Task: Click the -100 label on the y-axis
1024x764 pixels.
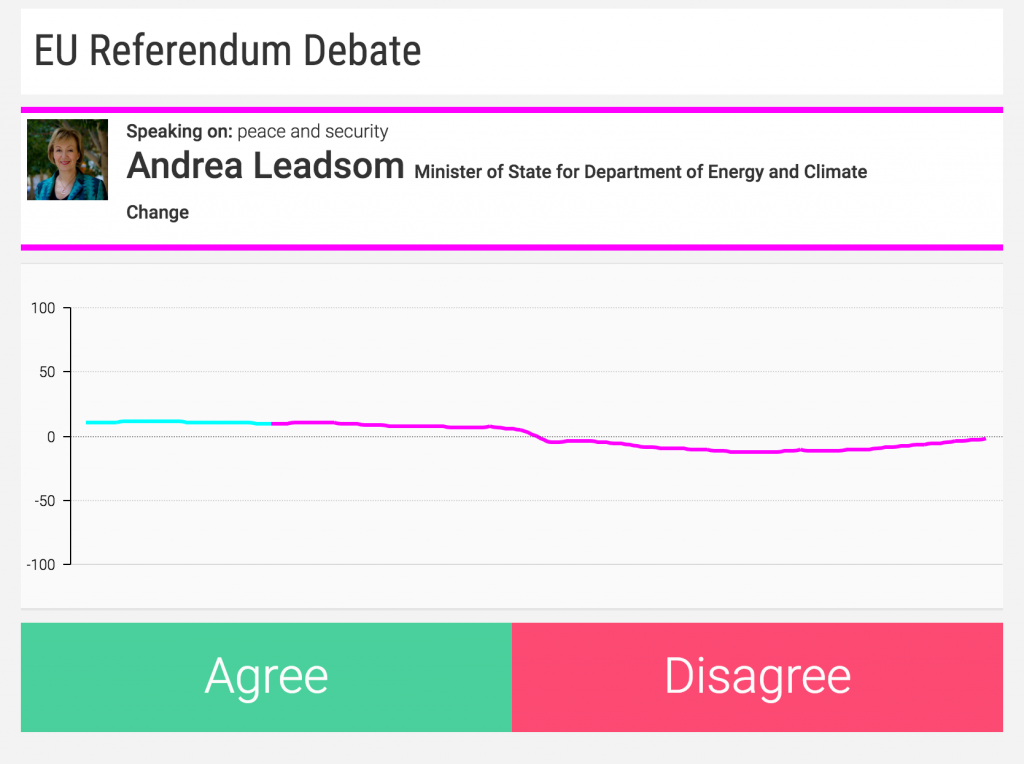Action: [x=40, y=564]
